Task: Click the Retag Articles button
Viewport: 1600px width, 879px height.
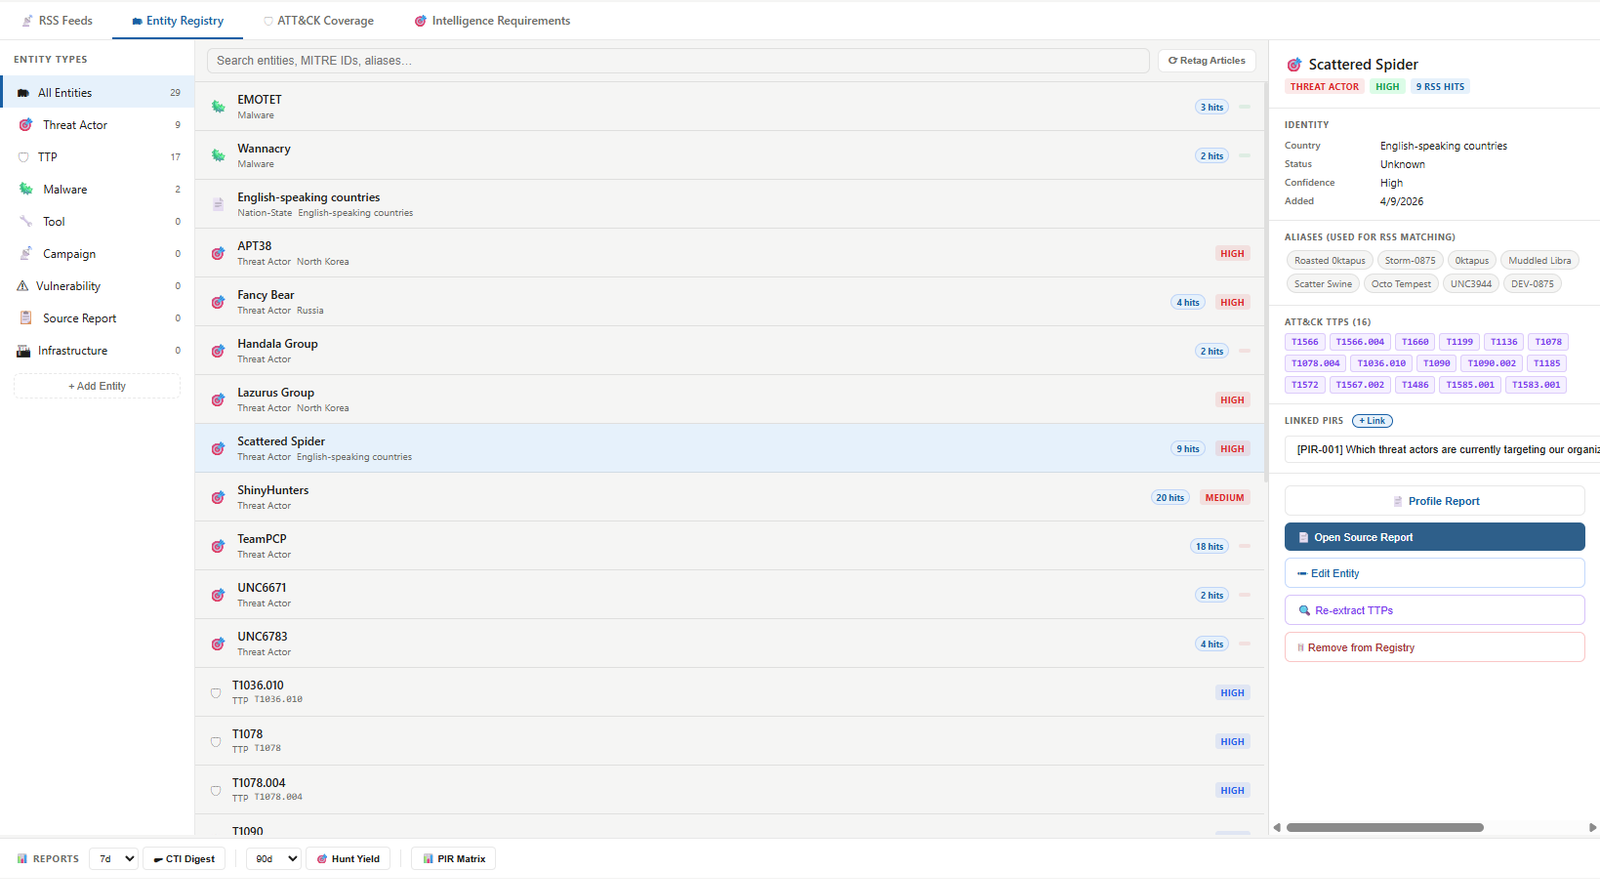Action: pyautogui.click(x=1207, y=61)
